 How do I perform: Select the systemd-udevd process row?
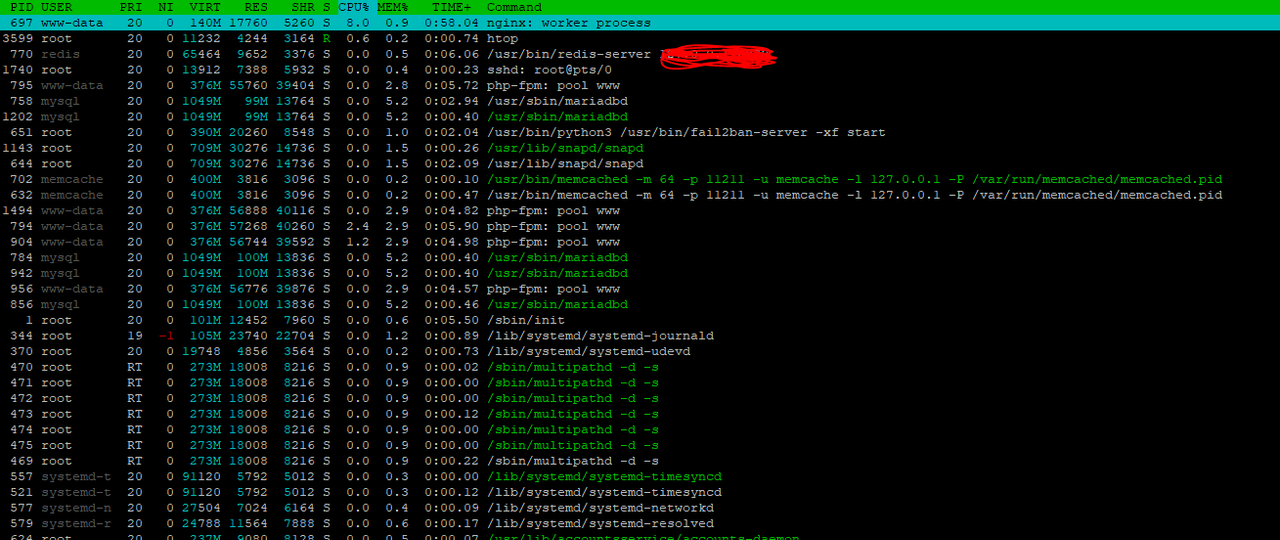(x=640, y=351)
